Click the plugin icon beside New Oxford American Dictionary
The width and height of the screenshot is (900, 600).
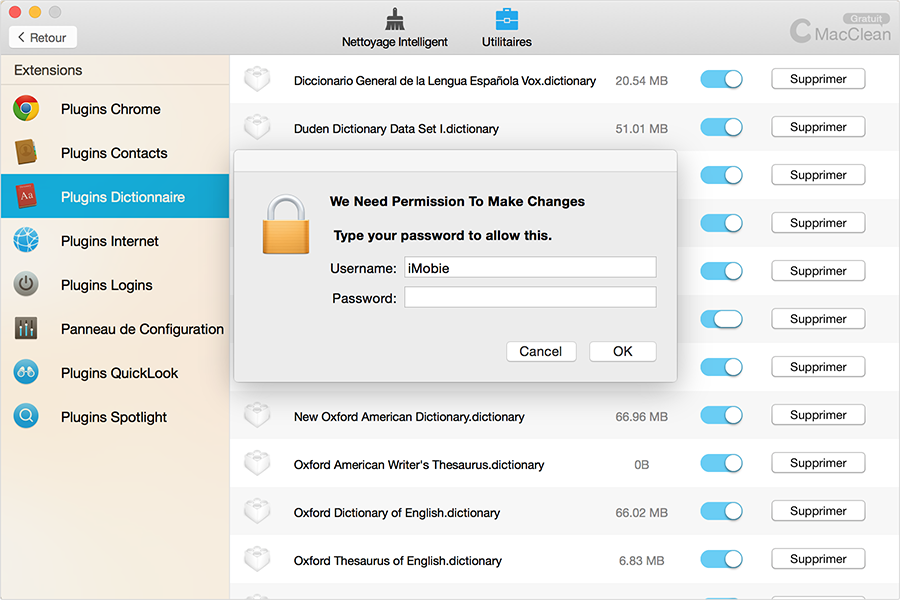point(257,415)
